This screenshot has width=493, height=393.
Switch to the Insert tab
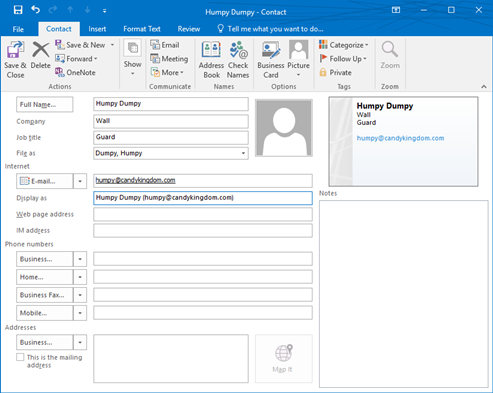[x=97, y=29]
